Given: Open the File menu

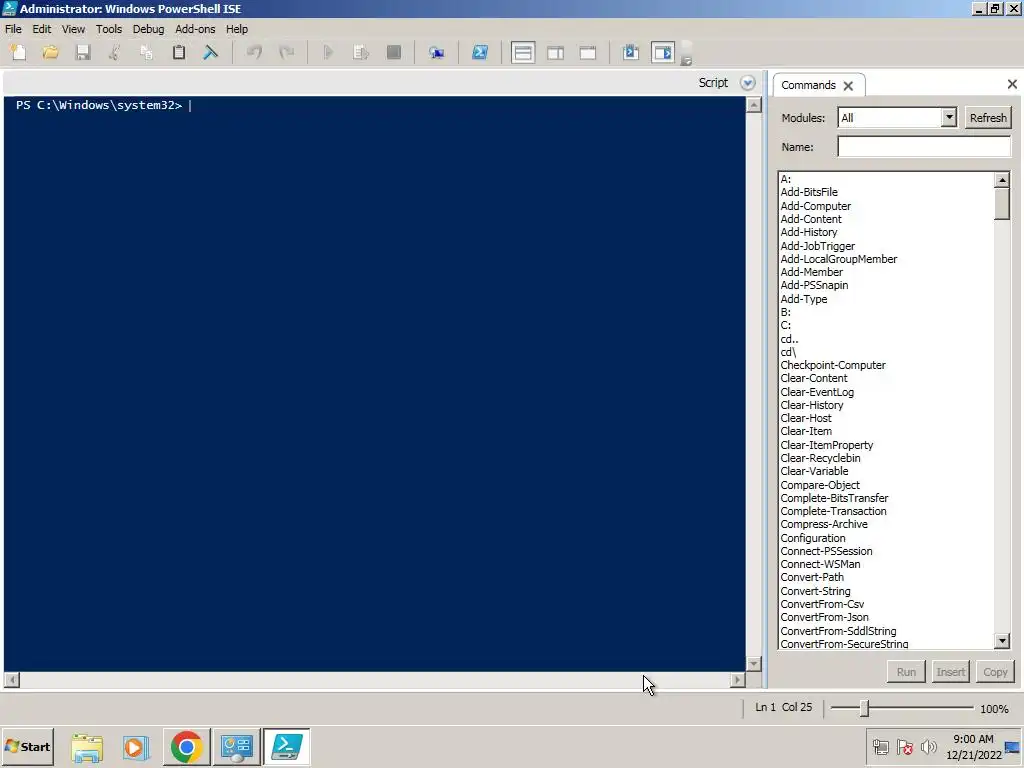Looking at the screenshot, I should [x=13, y=29].
